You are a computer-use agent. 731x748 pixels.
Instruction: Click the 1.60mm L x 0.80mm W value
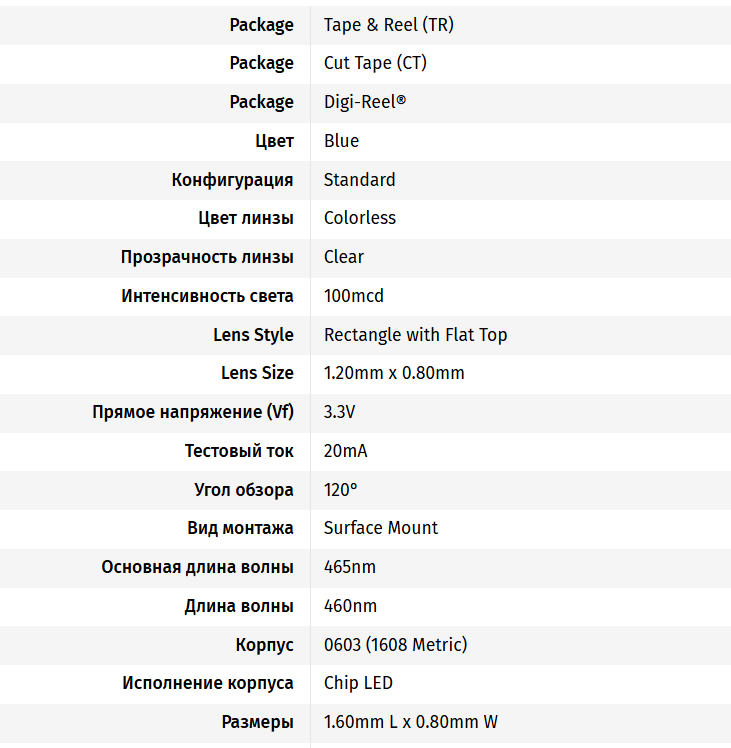410,722
